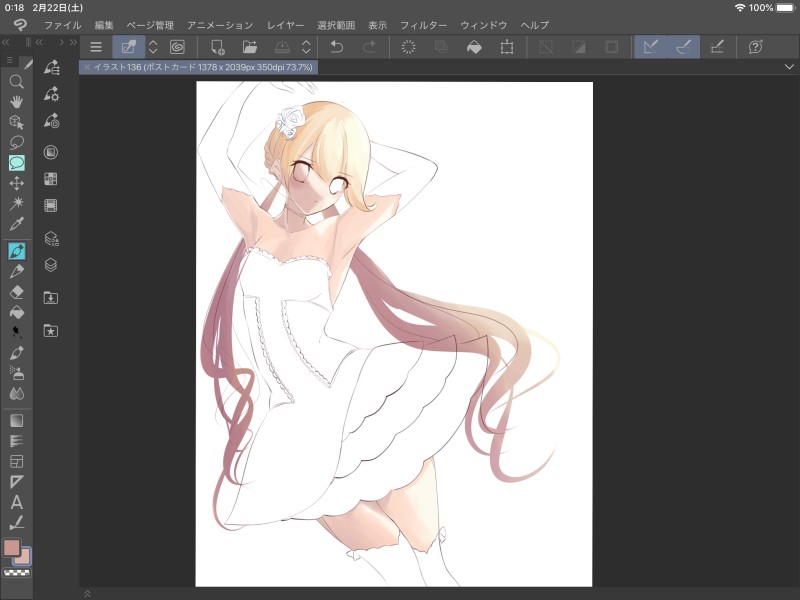The height and width of the screenshot is (600, 800).
Task: Open stepper next to Clip Studio button
Action: coord(153,47)
